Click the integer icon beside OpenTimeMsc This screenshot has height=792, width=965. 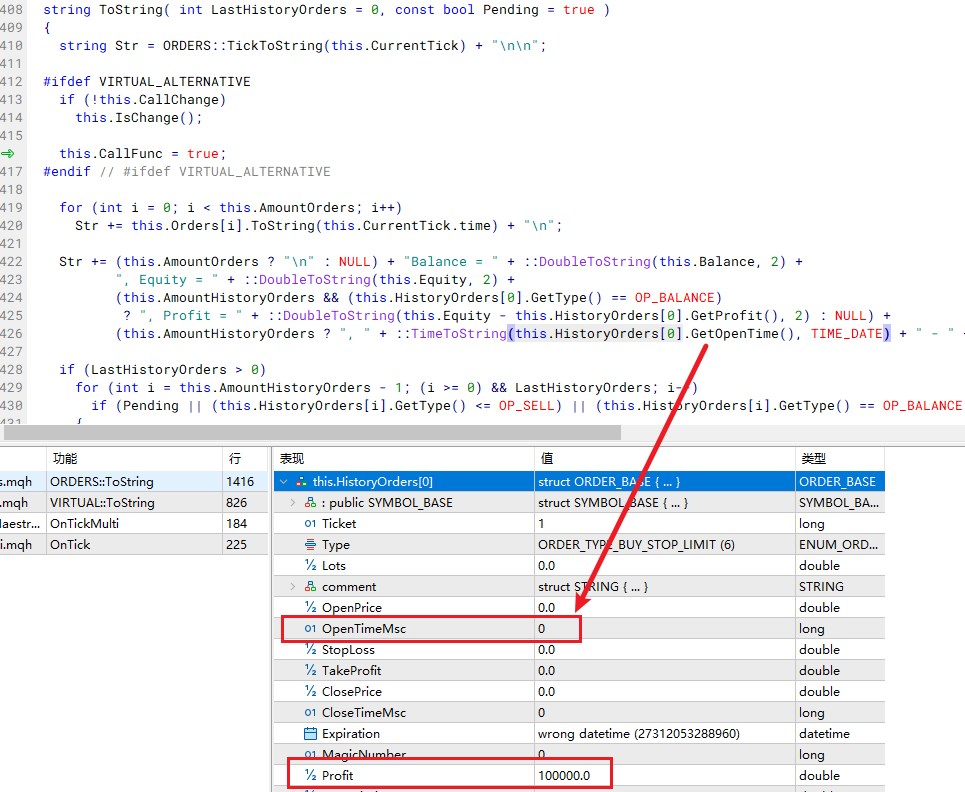point(310,628)
